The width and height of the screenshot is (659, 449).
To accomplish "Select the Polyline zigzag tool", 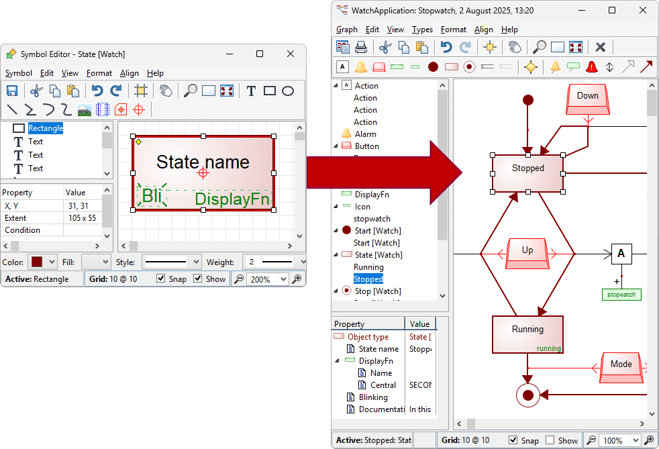I will click(x=30, y=110).
